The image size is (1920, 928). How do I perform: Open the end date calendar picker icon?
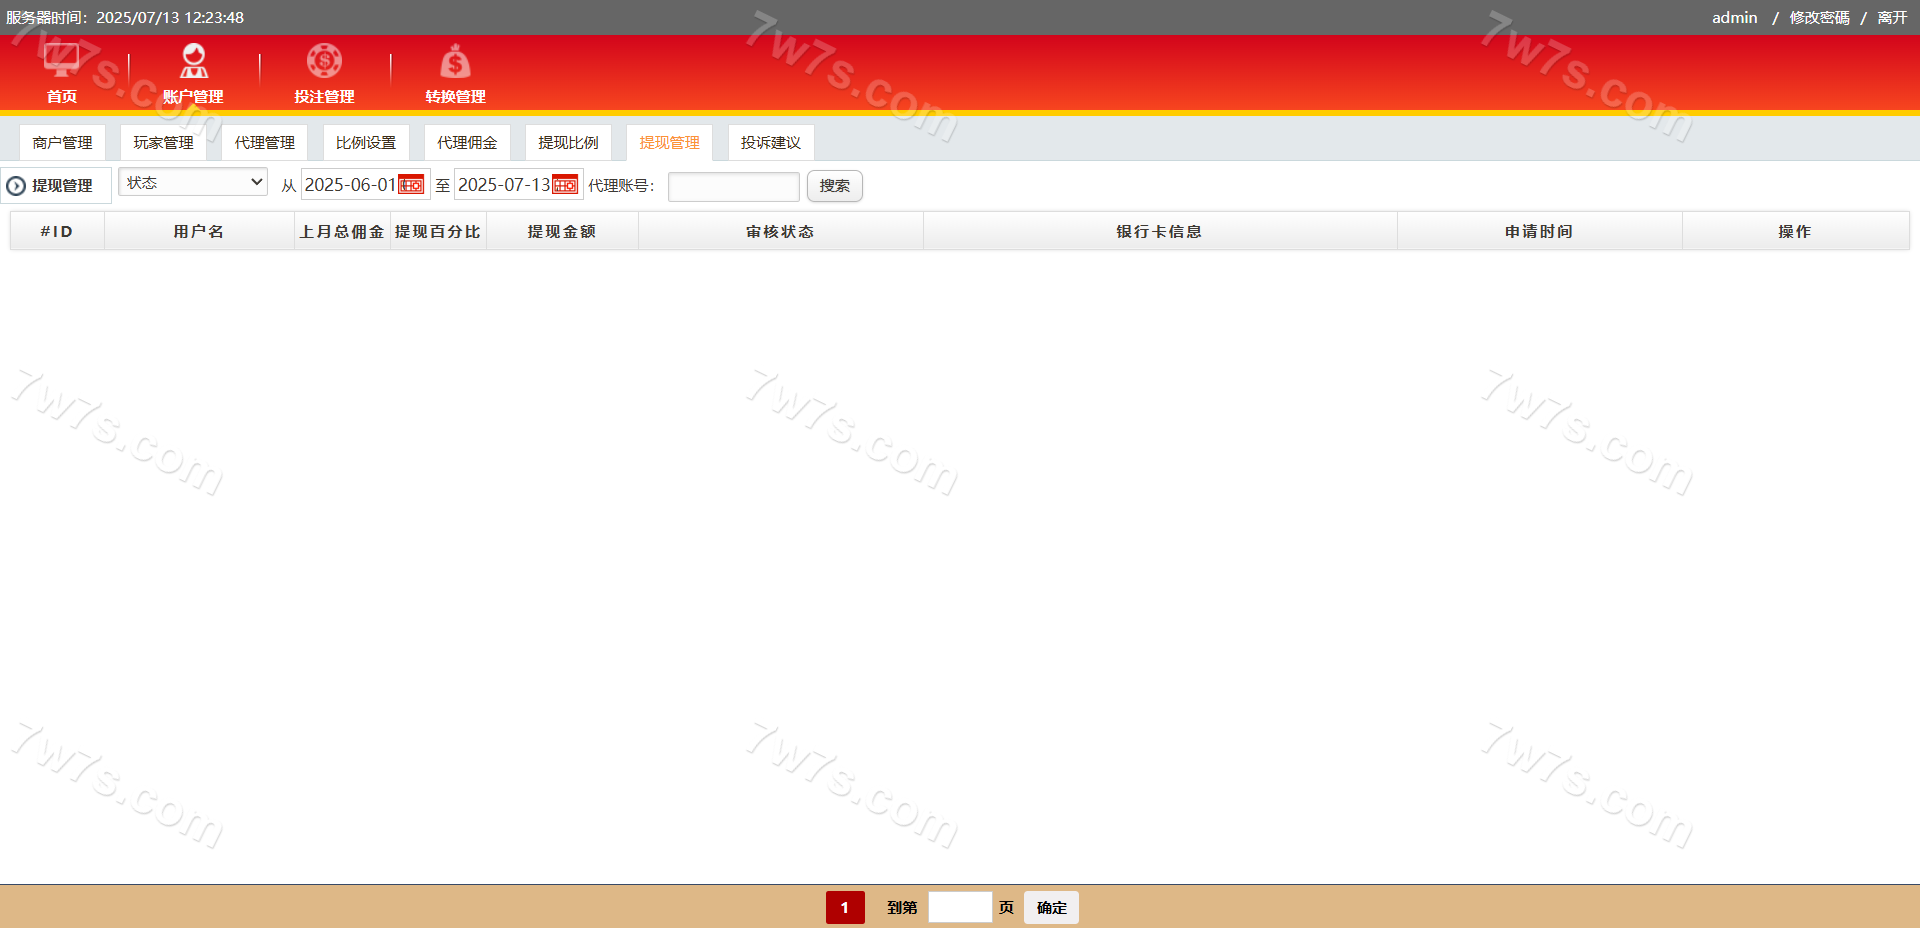(565, 185)
